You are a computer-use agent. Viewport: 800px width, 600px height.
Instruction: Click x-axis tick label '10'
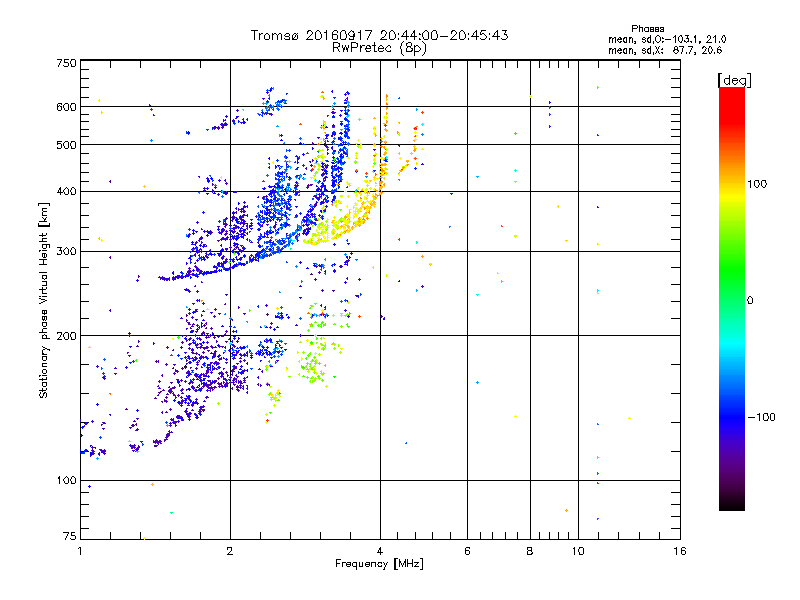pos(578,551)
